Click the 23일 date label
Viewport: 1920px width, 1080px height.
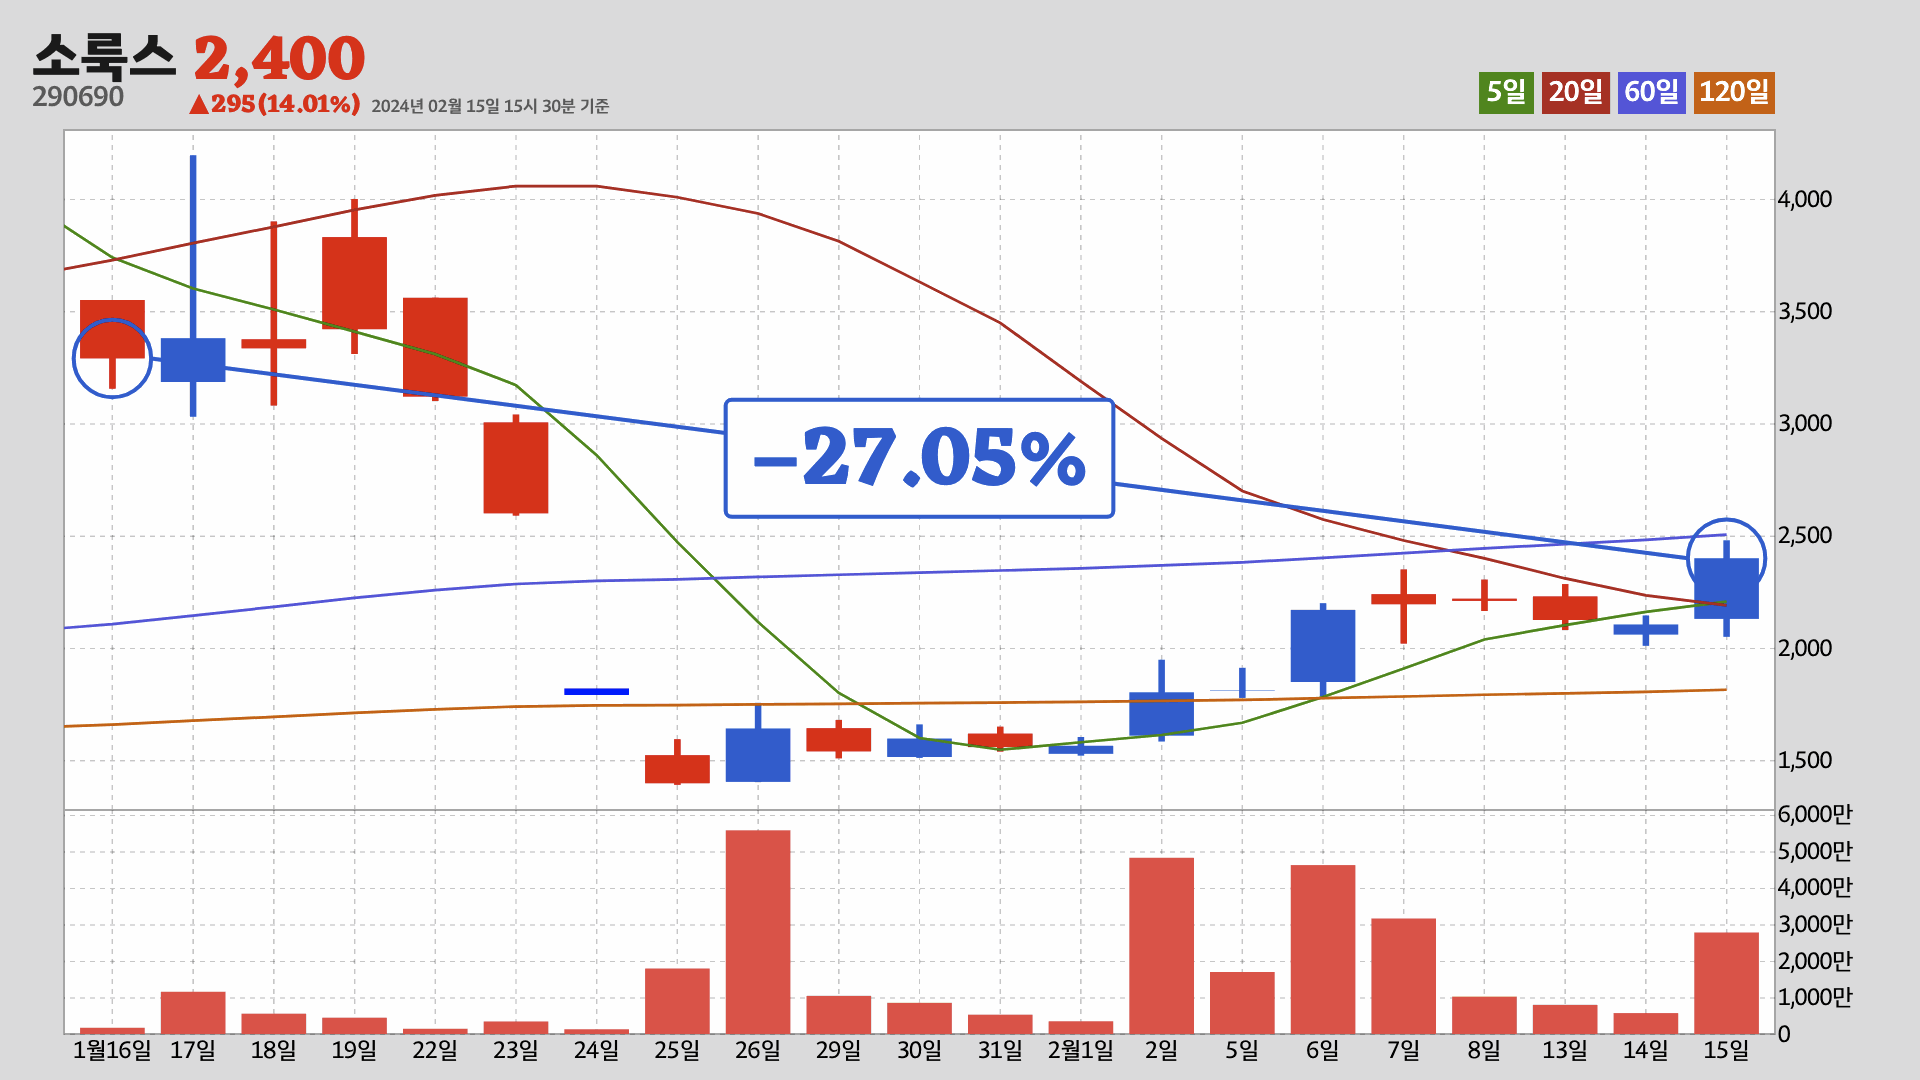pyautogui.click(x=516, y=1051)
